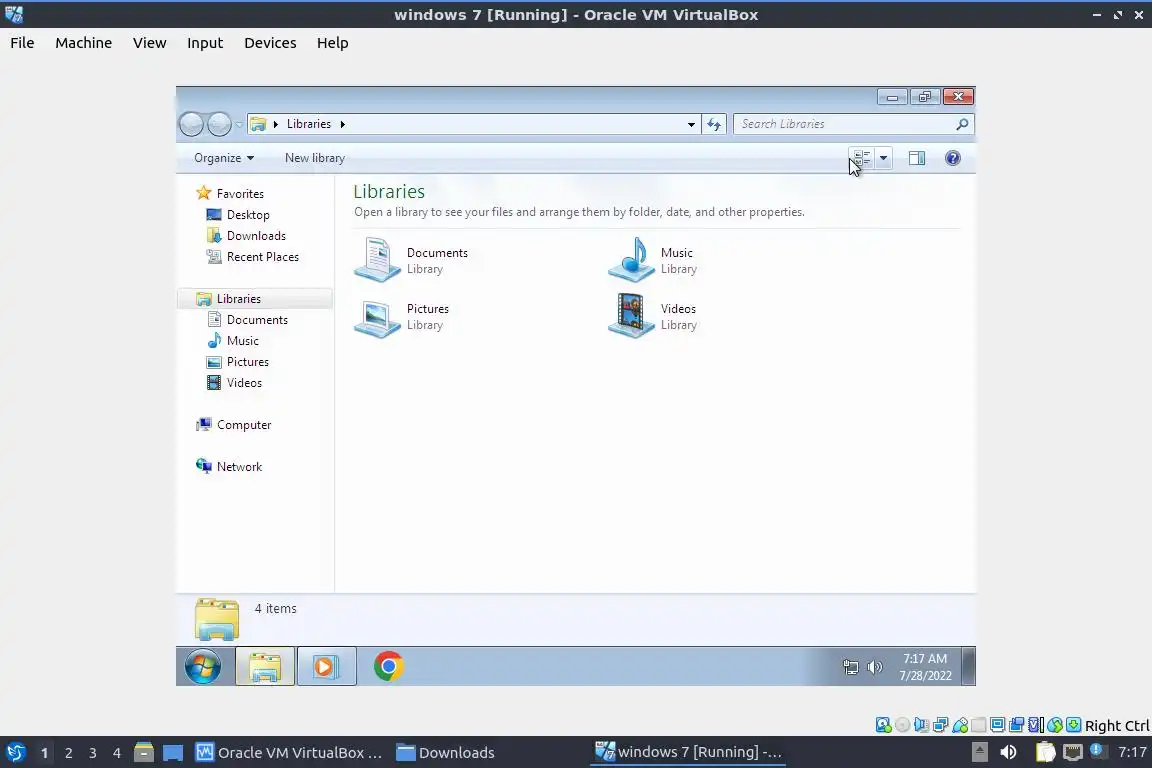Viewport: 1152px width, 768px height.
Task: Toggle the Explorer preview pane
Action: click(917, 158)
